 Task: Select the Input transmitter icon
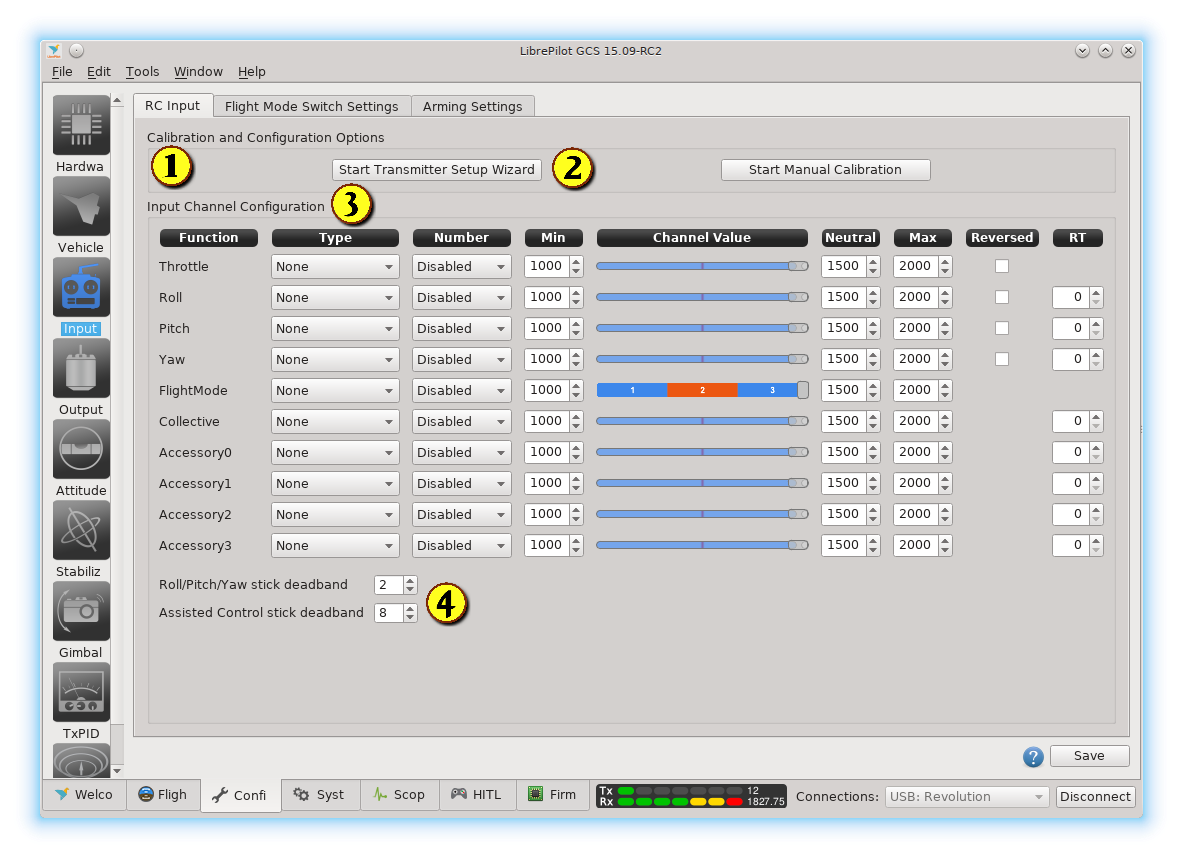(x=81, y=288)
